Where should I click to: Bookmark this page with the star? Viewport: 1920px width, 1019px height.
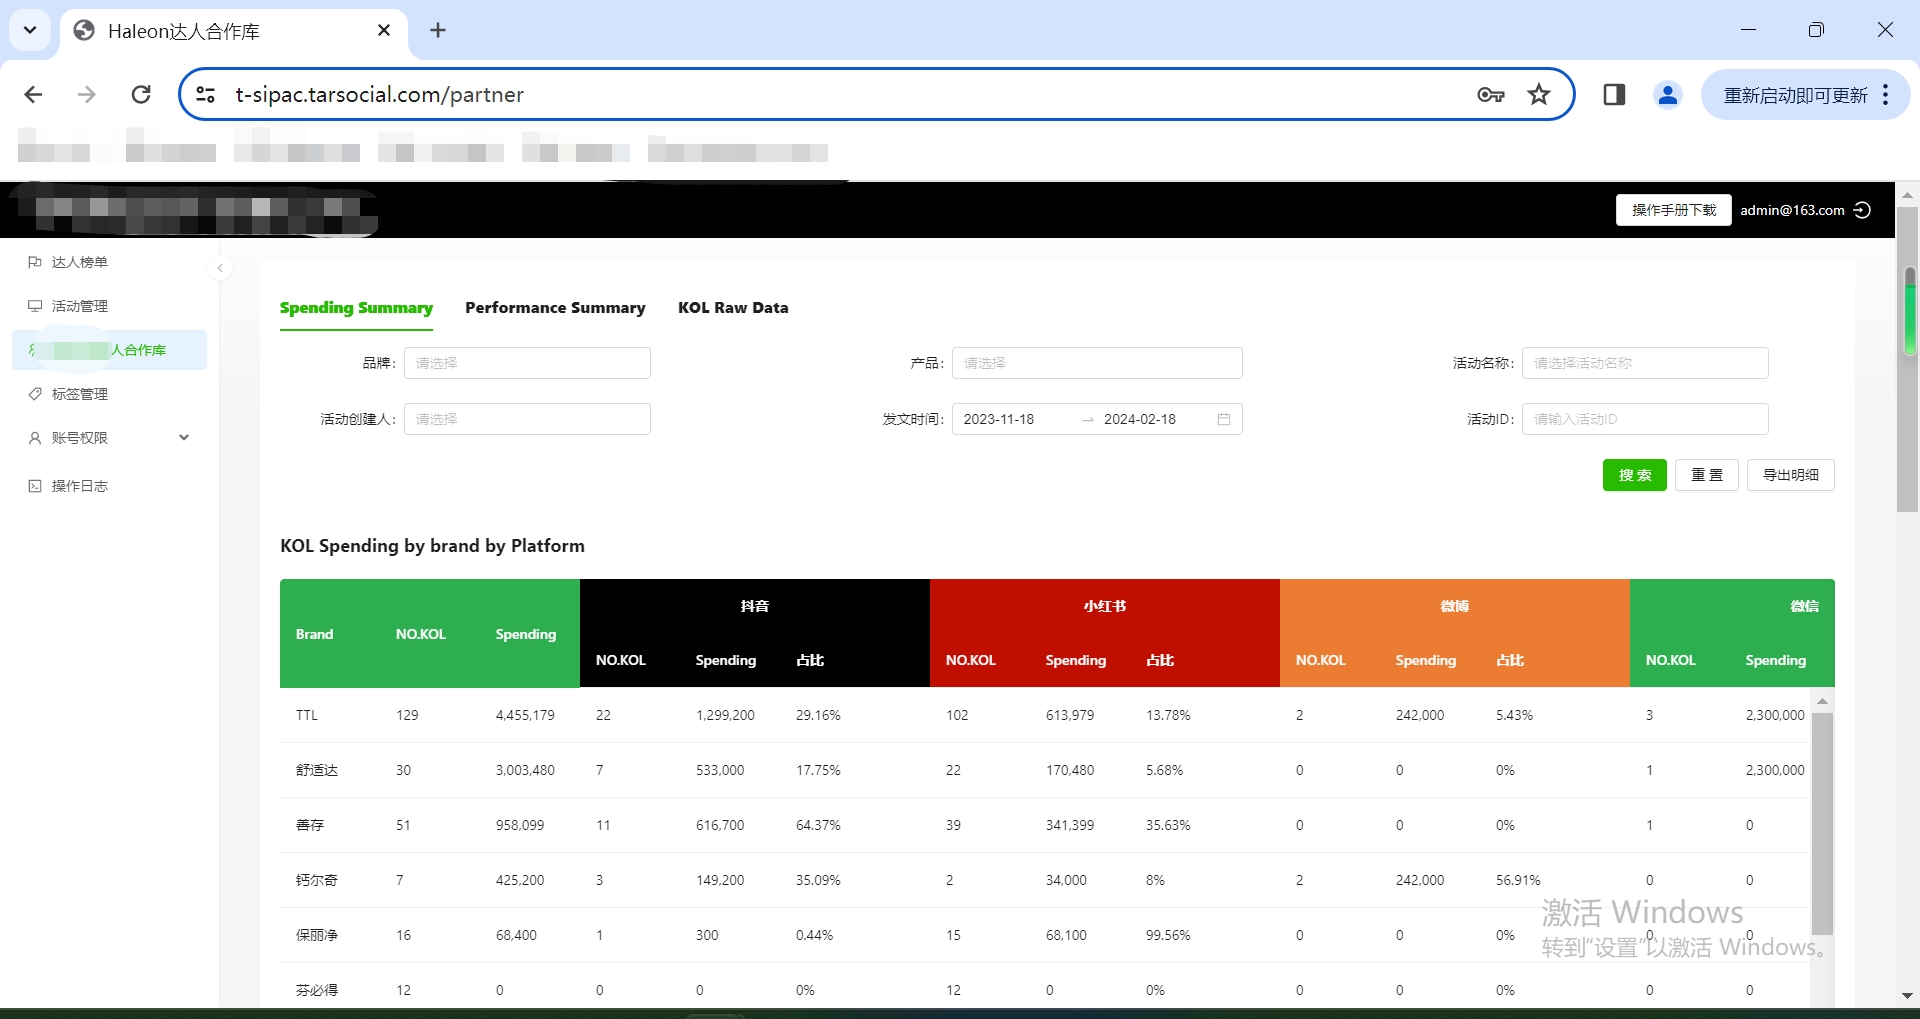[x=1539, y=94]
